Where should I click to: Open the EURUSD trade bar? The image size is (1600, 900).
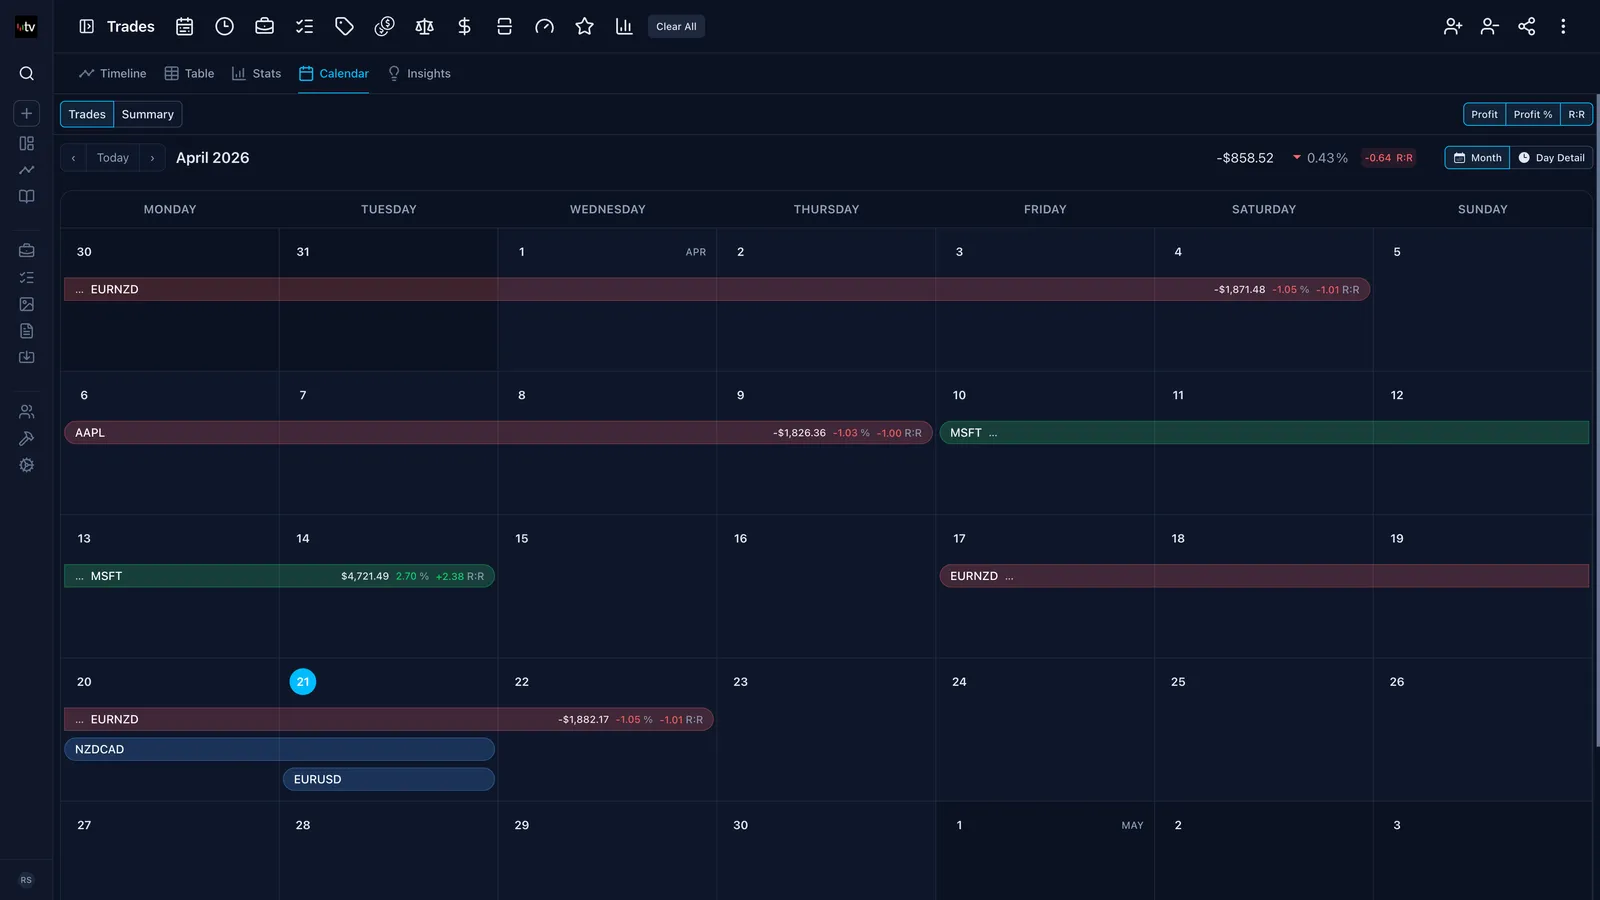pyautogui.click(x=389, y=779)
